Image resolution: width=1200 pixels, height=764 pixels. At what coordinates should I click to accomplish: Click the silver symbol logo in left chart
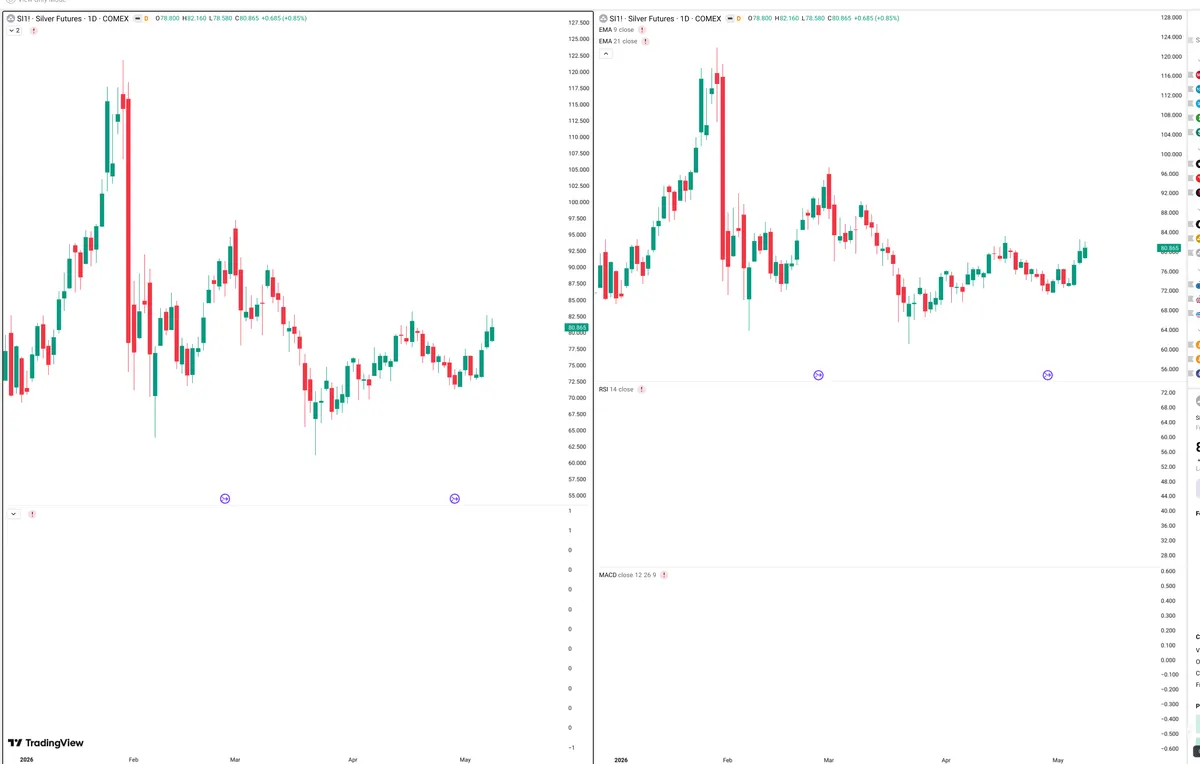(10, 18)
